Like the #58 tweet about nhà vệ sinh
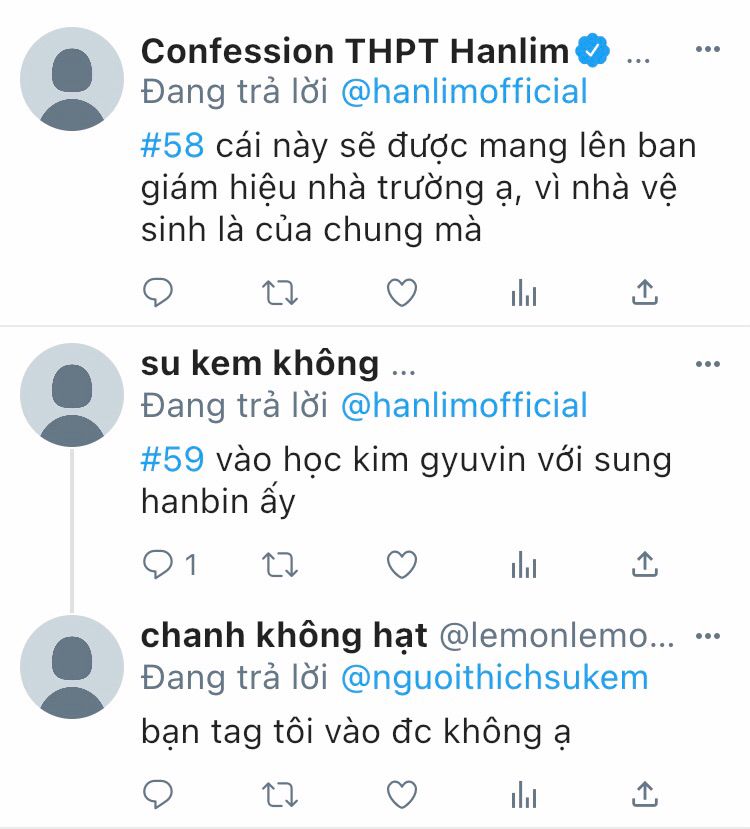Image resolution: width=750 pixels, height=829 pixels. [x=402, y=292]
